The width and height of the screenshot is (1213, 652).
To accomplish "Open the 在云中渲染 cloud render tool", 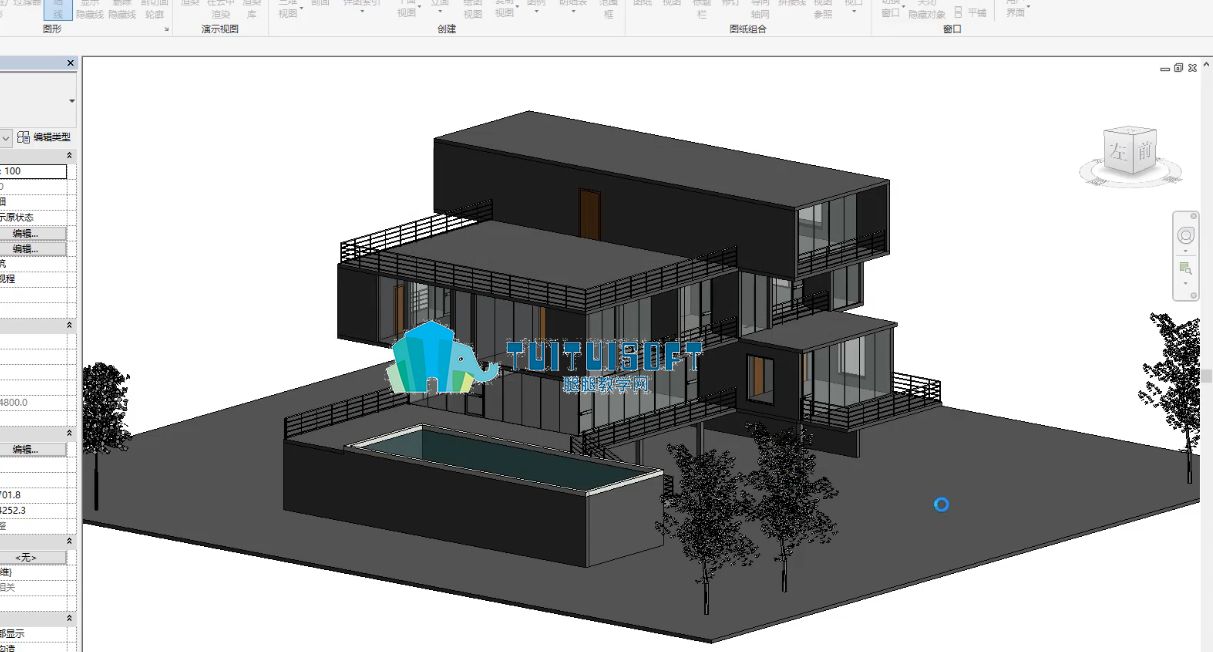I will coord(222,9).
